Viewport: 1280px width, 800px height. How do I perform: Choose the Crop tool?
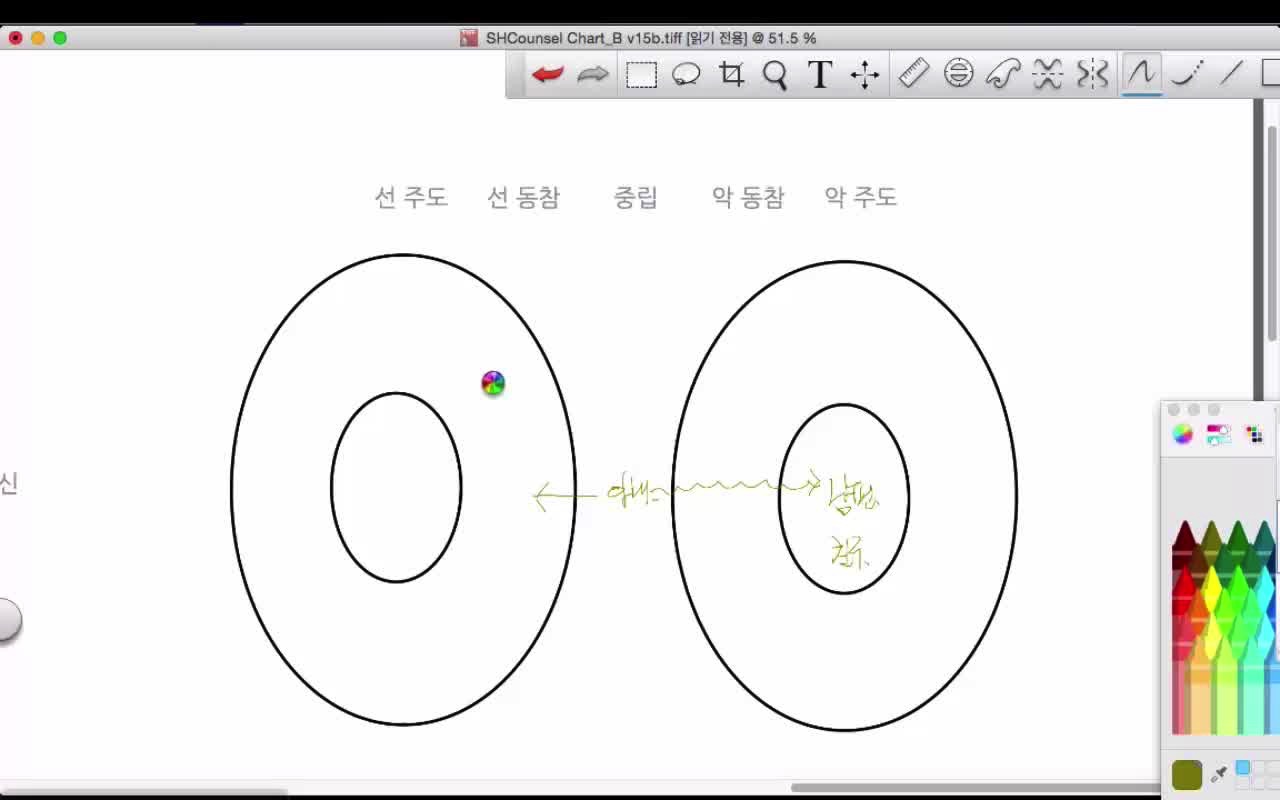coord(732,75)
